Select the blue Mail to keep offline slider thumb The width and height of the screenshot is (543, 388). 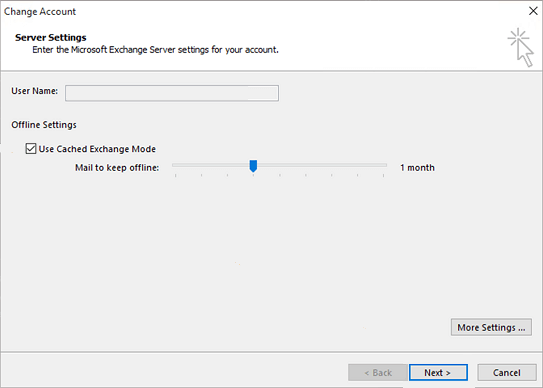click(253, 166)
